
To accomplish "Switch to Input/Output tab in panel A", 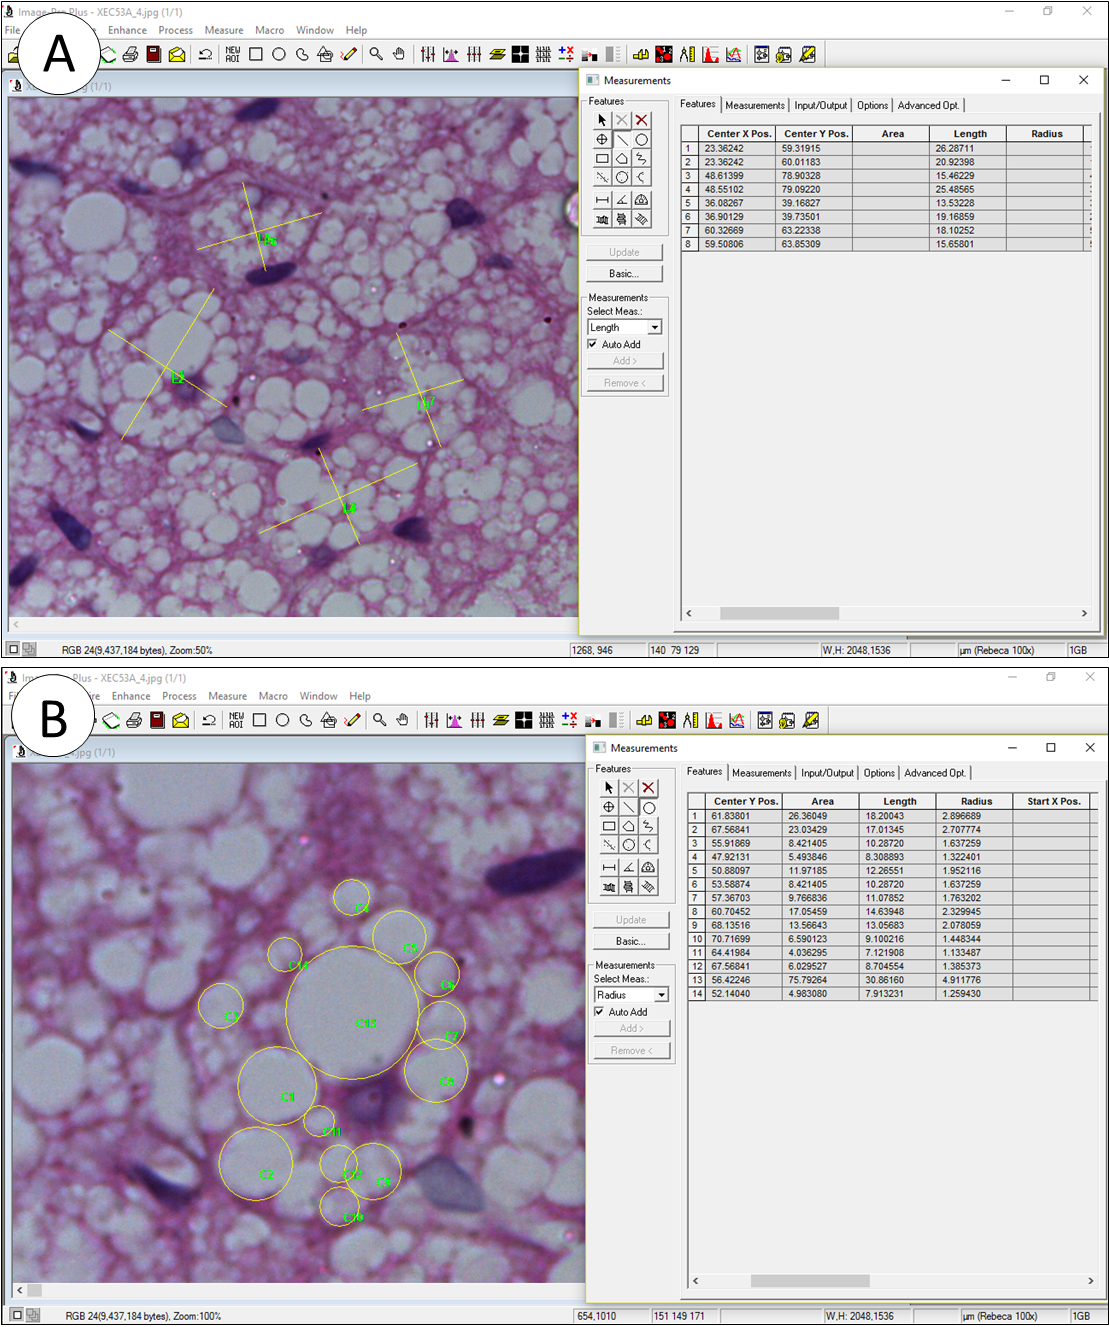I will [821, 105].
